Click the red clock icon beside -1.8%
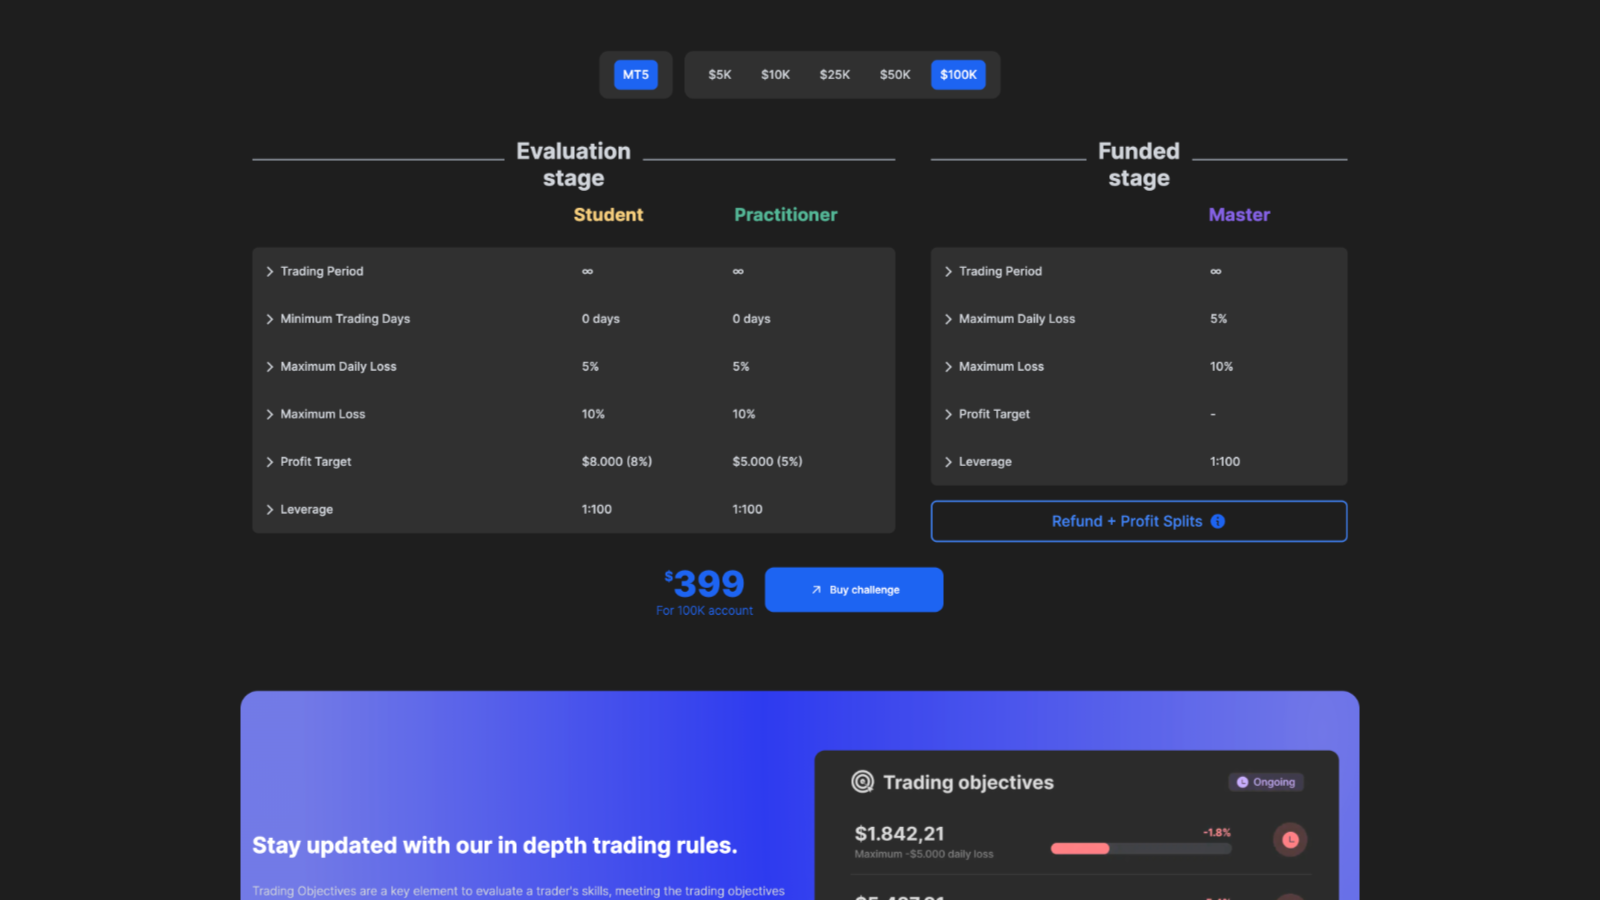Image resolution: width=1600 pixels, height=900 pixels. coord(1290,840)
